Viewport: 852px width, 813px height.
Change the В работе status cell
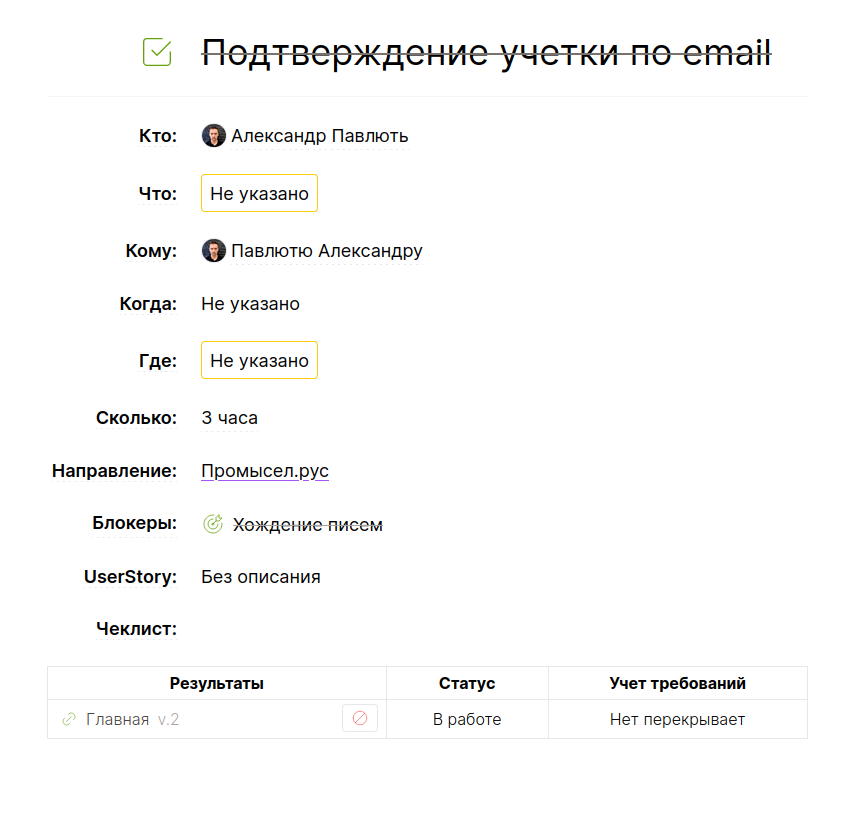467,719
